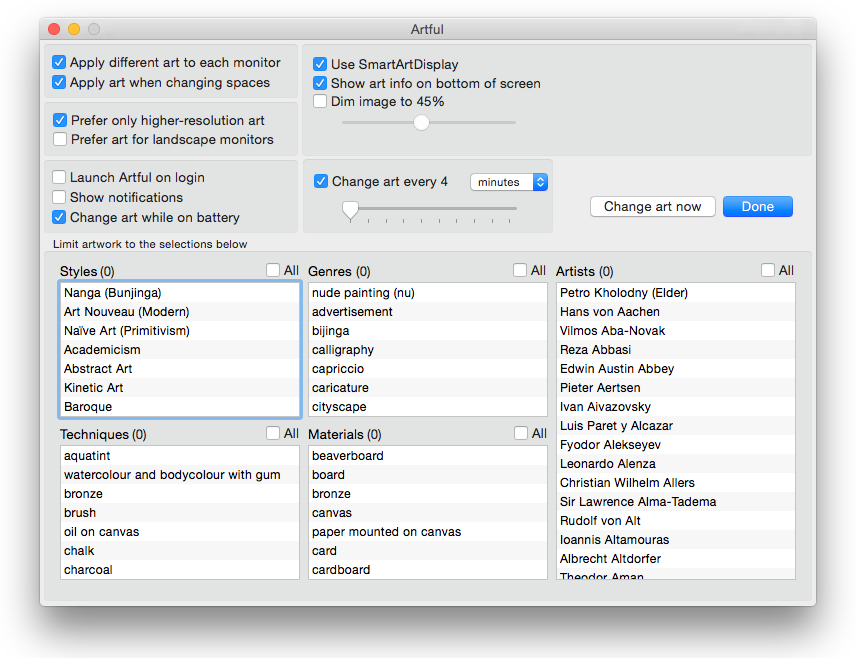Screen dimensions: 856x658
Task: Select artist Luis Paret y Alcazar
Action: [x=676, y=426]
